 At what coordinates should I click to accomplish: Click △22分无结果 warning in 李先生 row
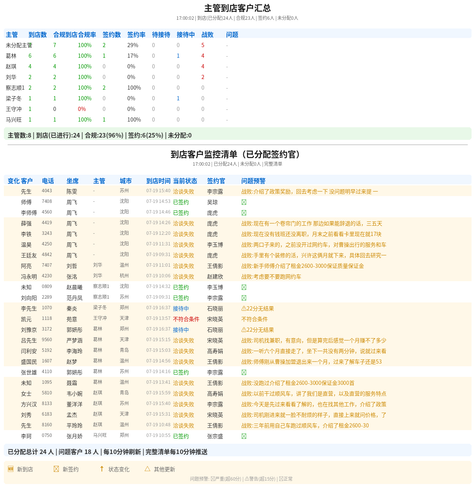pyautogui.click(x=258, y=308)
